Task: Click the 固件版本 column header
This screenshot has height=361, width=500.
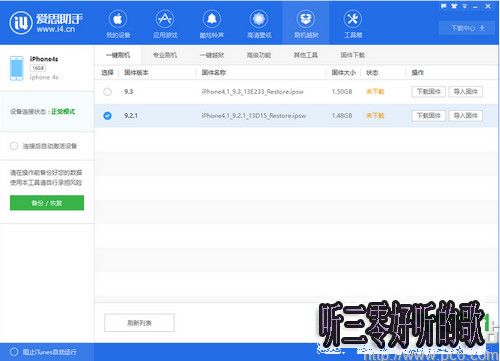Action: point(136,72)
